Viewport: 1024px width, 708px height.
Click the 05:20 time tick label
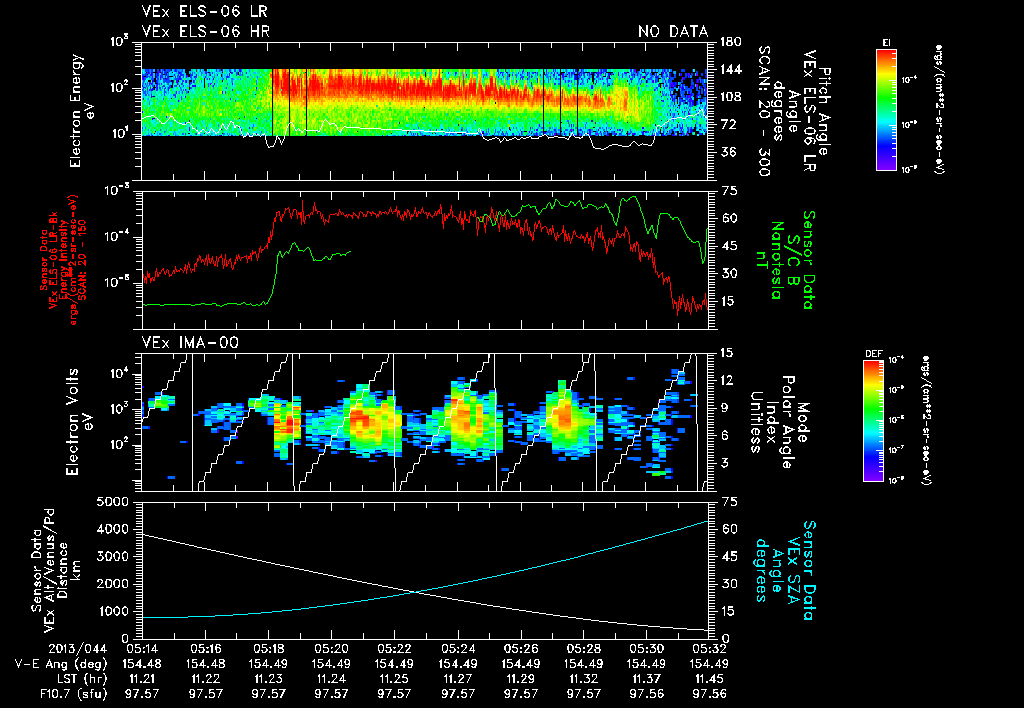(x=331, y=649)
